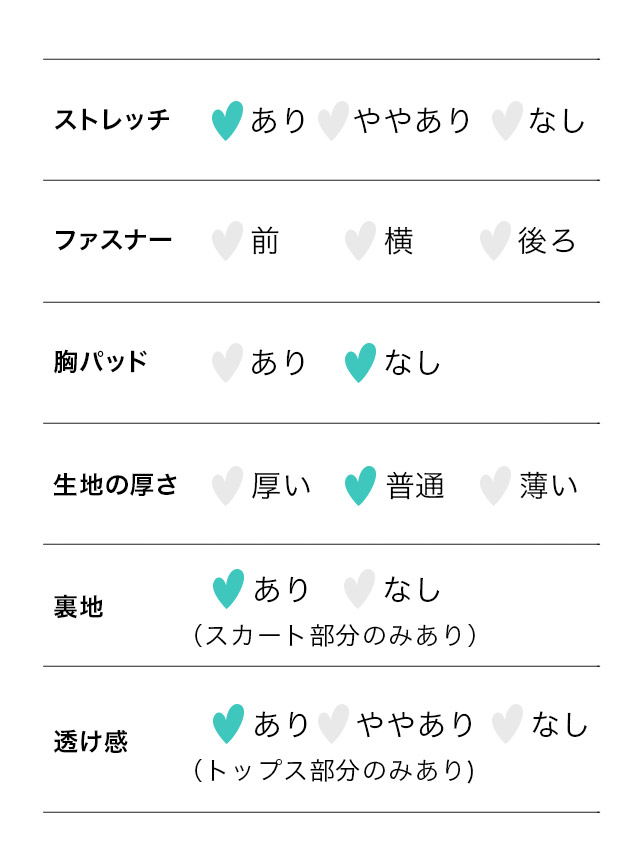Select gray heart for ストレッチ ややあり
Image resolution: width=640 pixels, height=854 pixels.
333,121
